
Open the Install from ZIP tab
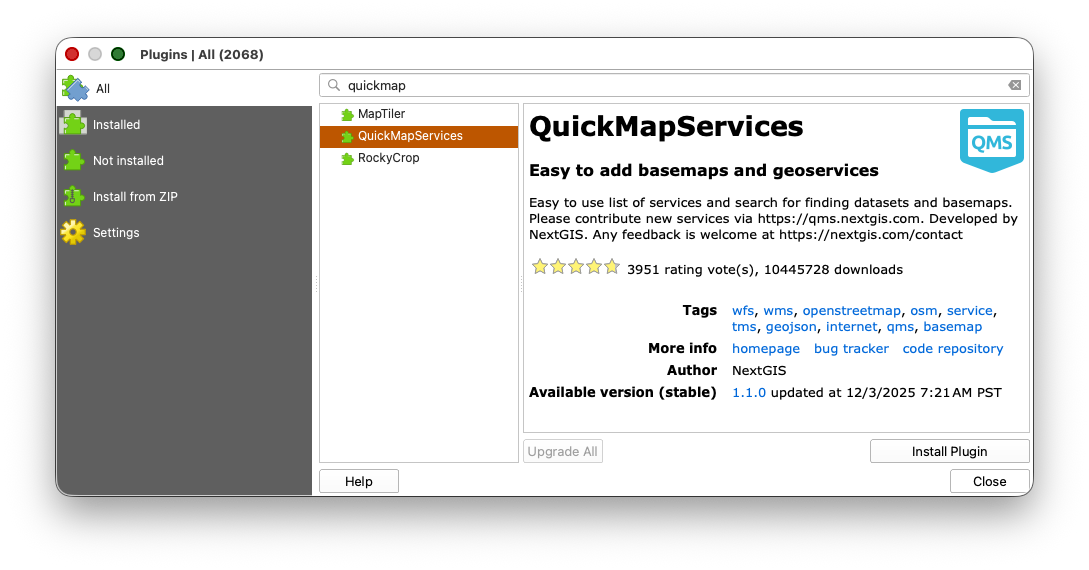[135, 197]
